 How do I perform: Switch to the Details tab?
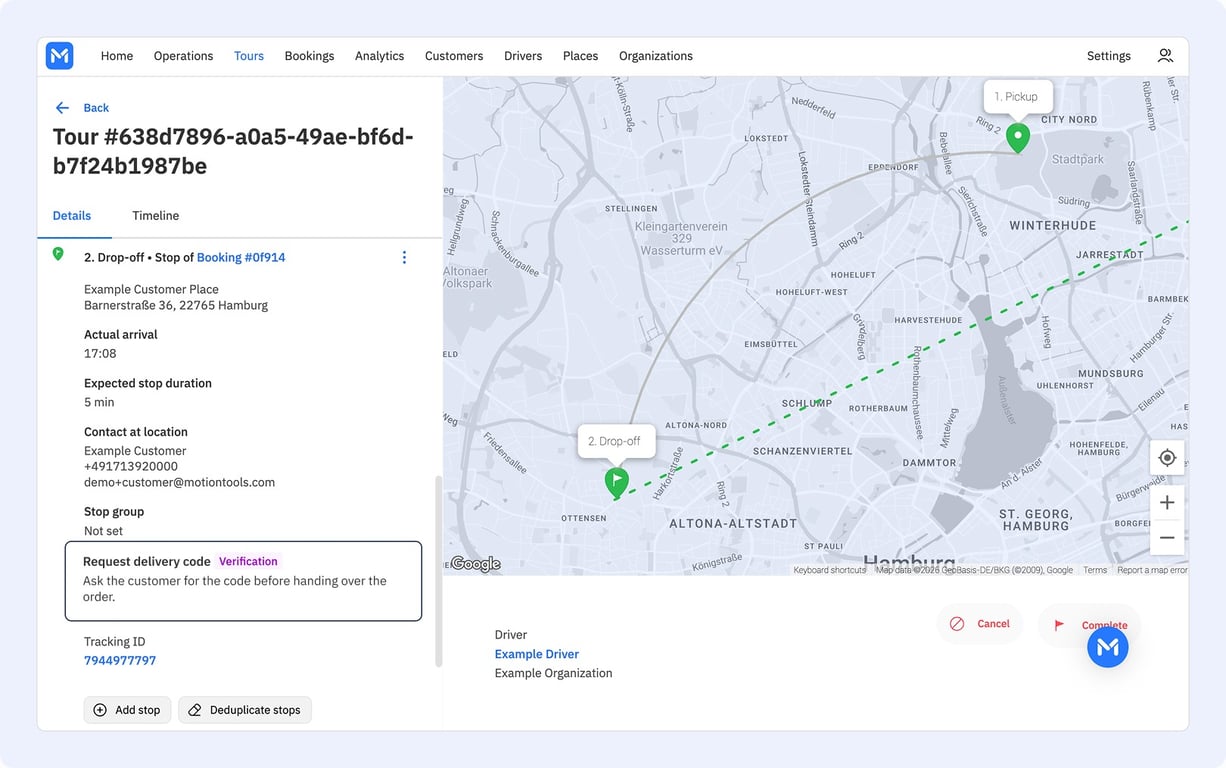72,216
